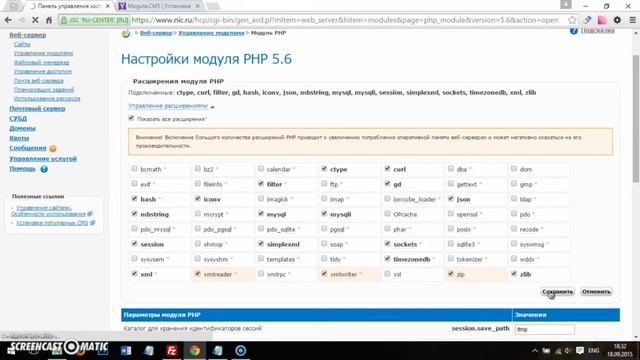
Task: Open the Chrome hamburger menu icon
Action: 633,20
